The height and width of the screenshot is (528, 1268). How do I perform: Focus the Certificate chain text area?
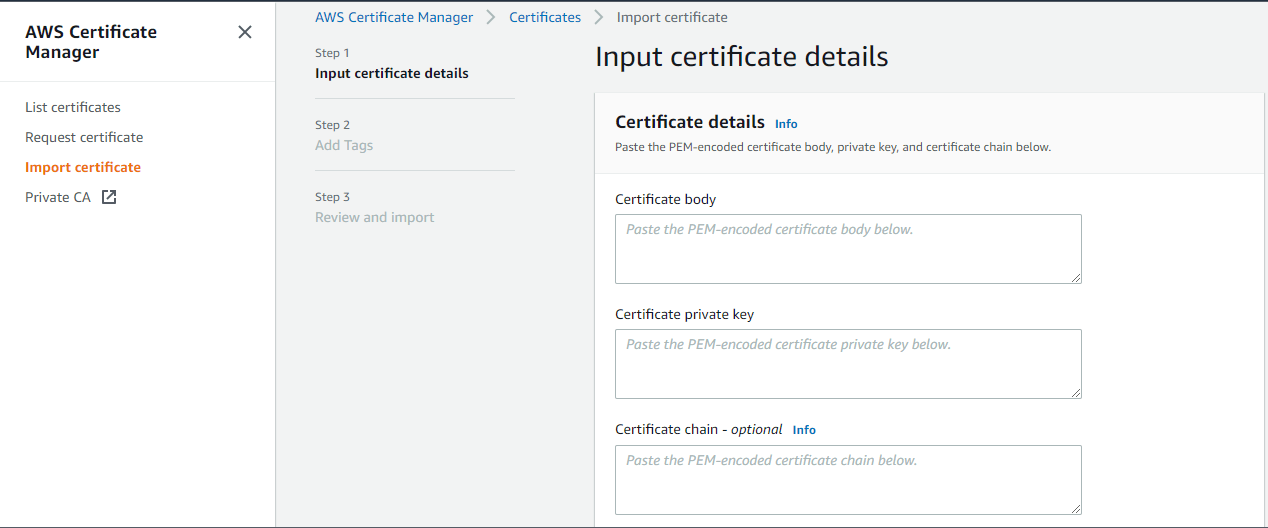(848, 480)
